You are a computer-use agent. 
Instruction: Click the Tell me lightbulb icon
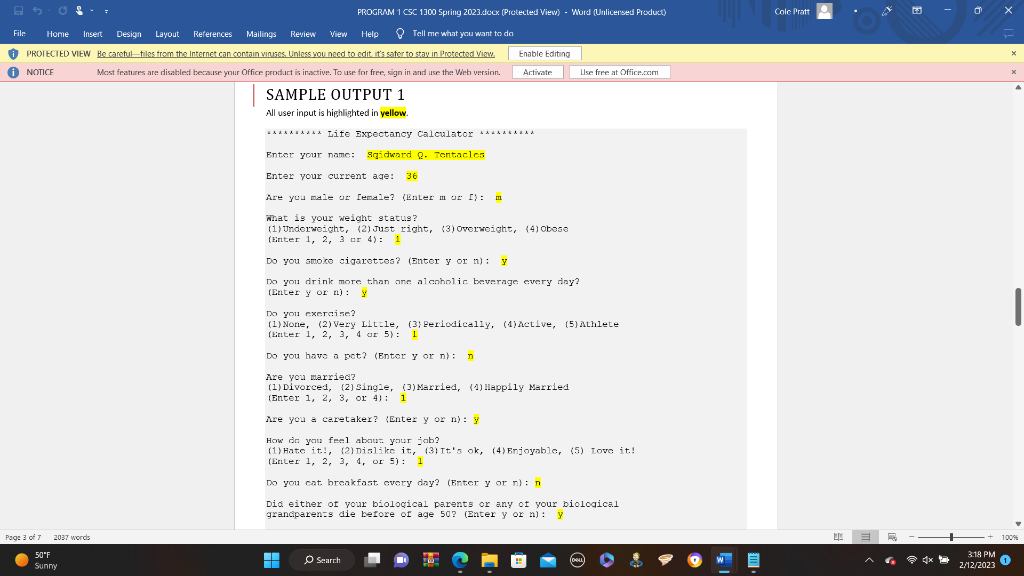pyautogui.click(x=400, y=33)
